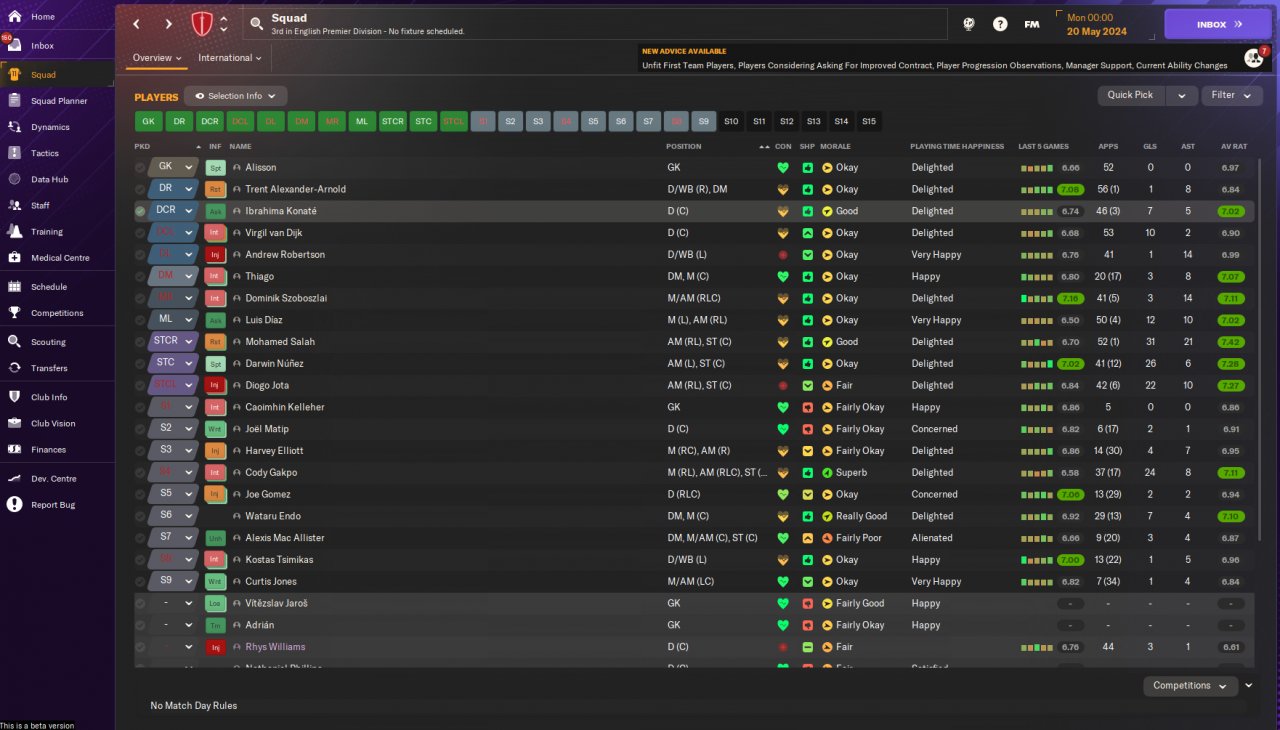The height and width of the screenshot is (730, 1280).
Task: Open the Overview tab menu
Action: pos(157,58)
